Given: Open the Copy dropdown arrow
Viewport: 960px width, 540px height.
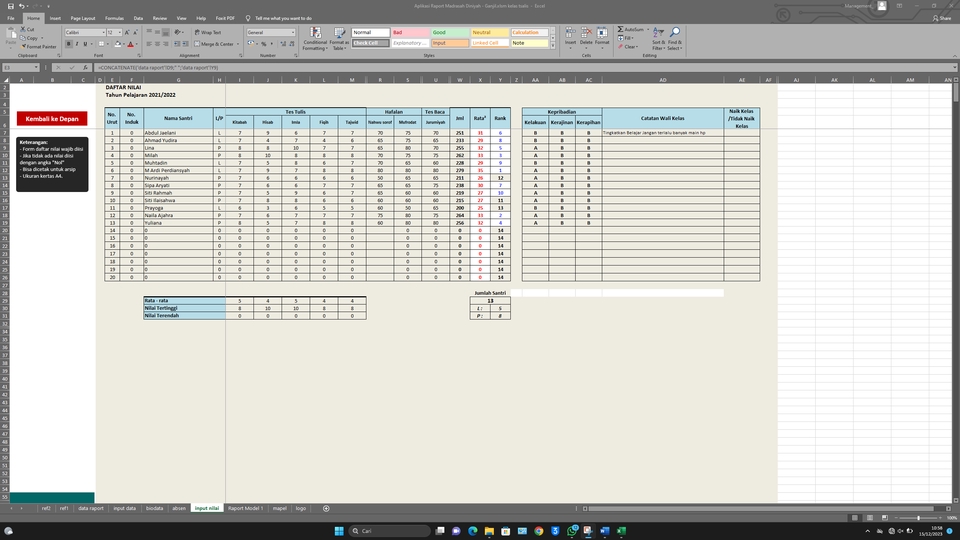Looking at the screenshot, I should [x=42, y=38].
